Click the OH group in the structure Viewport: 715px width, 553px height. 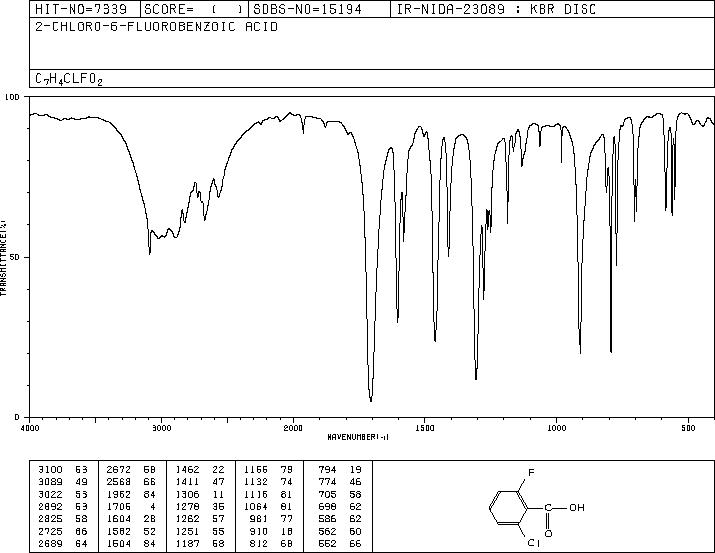577,507
